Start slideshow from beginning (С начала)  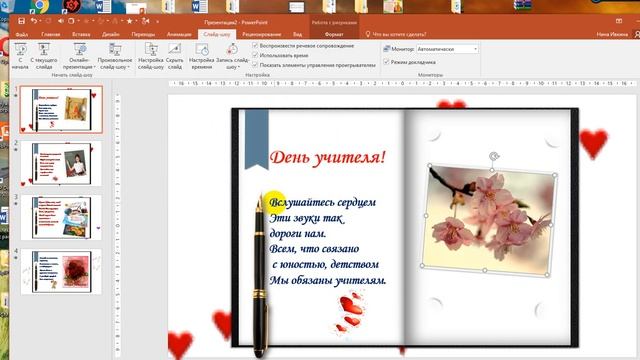pos(20,56)
